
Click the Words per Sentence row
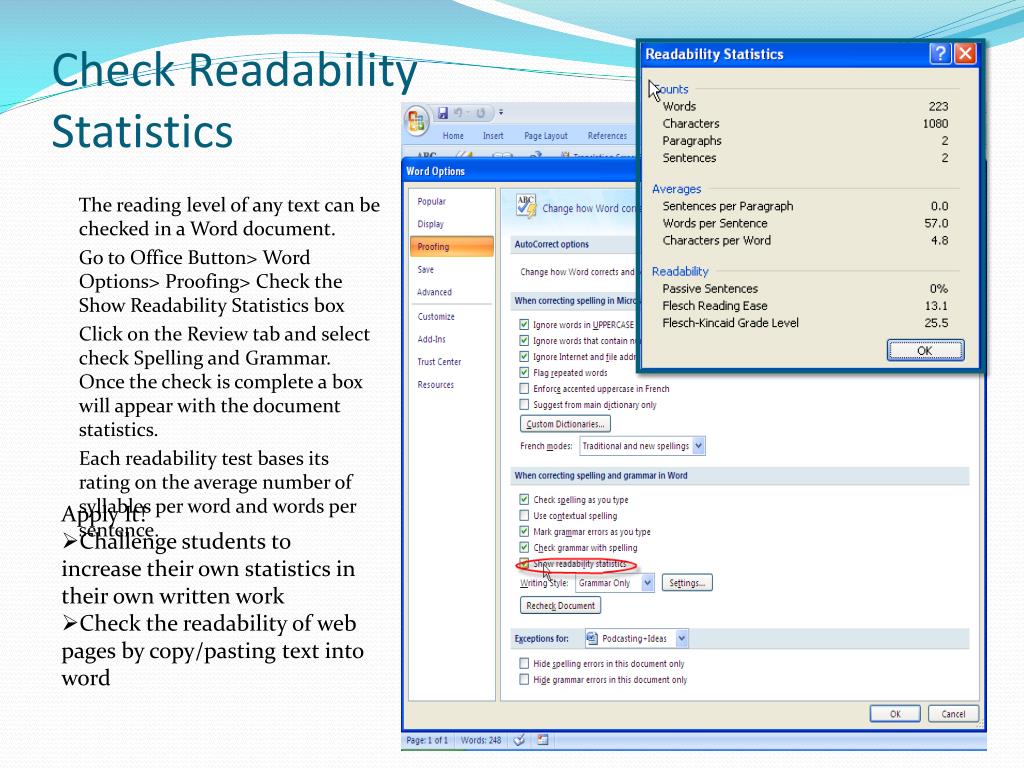click(805, 223)
